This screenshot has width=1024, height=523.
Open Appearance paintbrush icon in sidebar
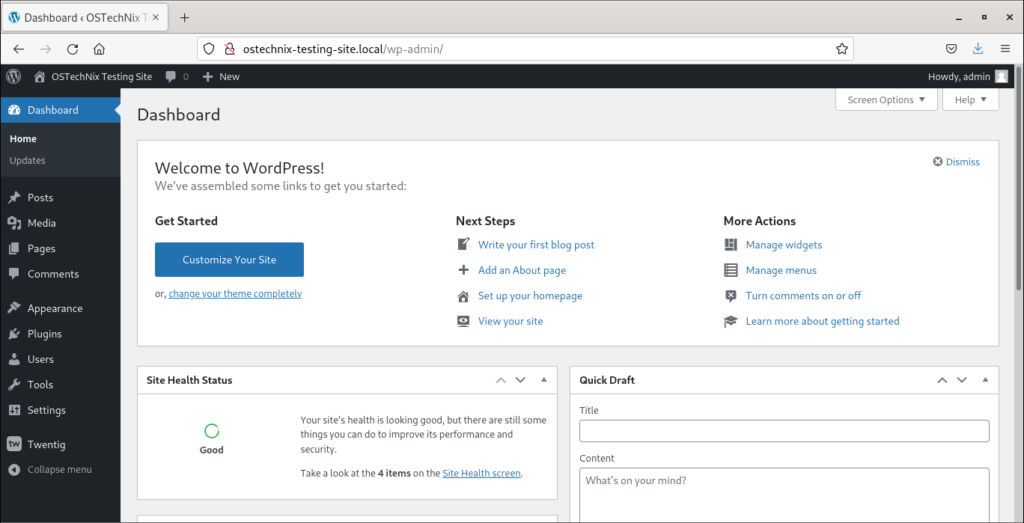pyautogui.click(x=14, y=309)
